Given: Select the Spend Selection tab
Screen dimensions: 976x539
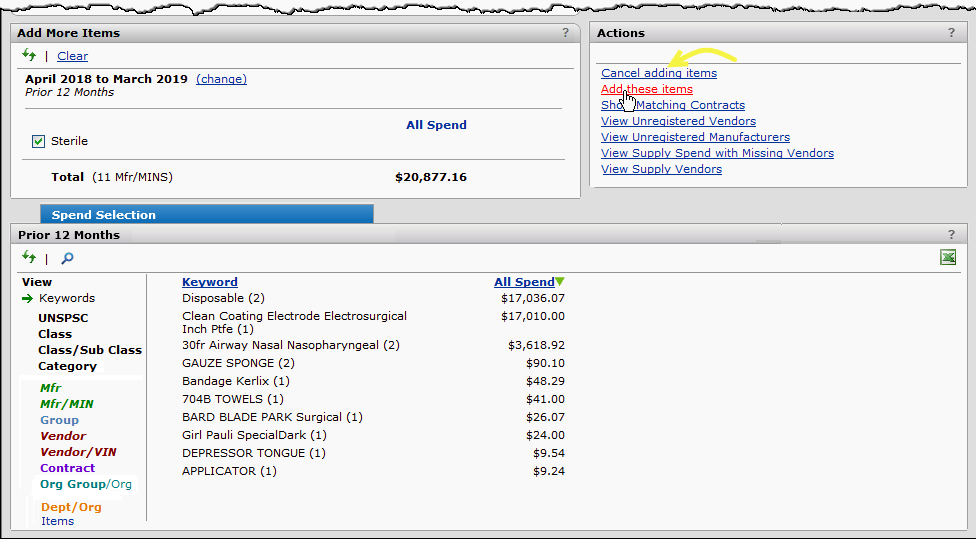Looking at the screenshot, I should point(104,215).
